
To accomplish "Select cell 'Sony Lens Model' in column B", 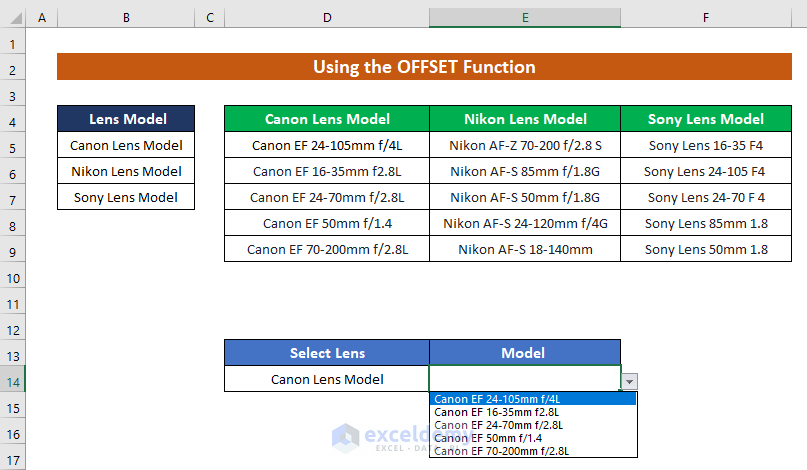I will pyautogui.click(x=126, y=197).
